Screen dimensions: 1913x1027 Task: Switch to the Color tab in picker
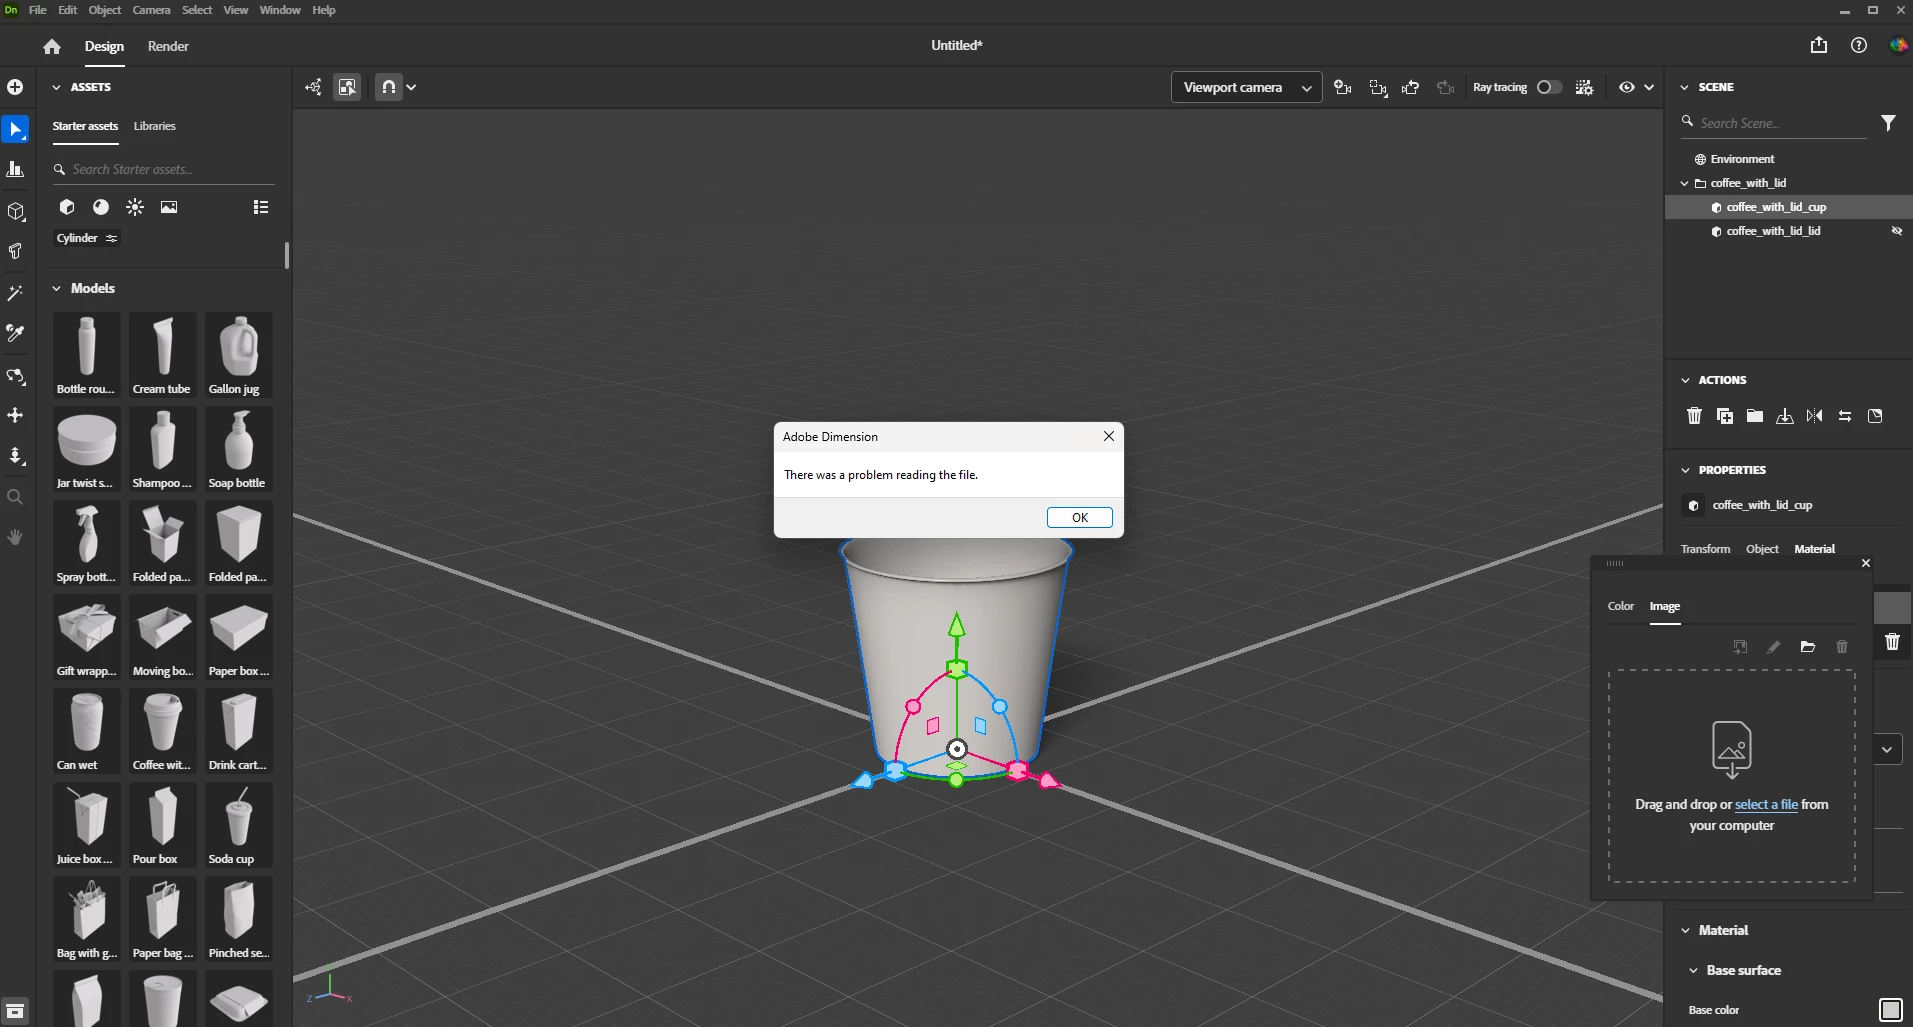pyautogui.click(x=1620, y=606)
